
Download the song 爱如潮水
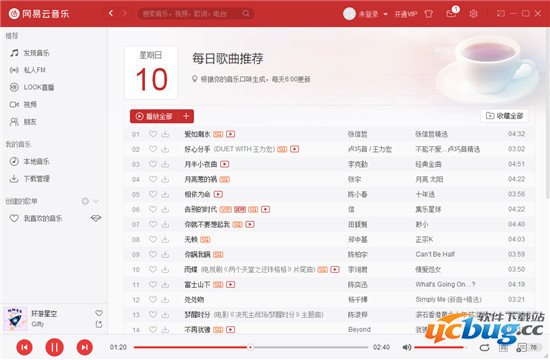click(165, 134)
